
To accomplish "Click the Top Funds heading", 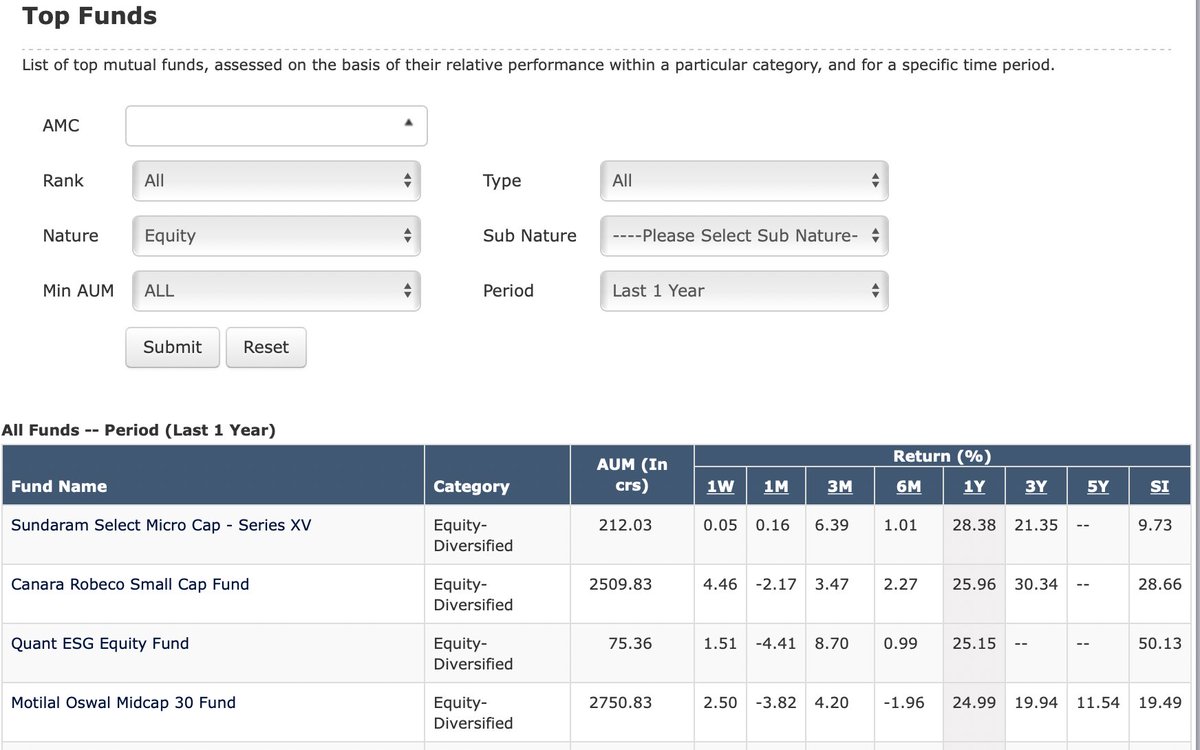I will point(89,16).
